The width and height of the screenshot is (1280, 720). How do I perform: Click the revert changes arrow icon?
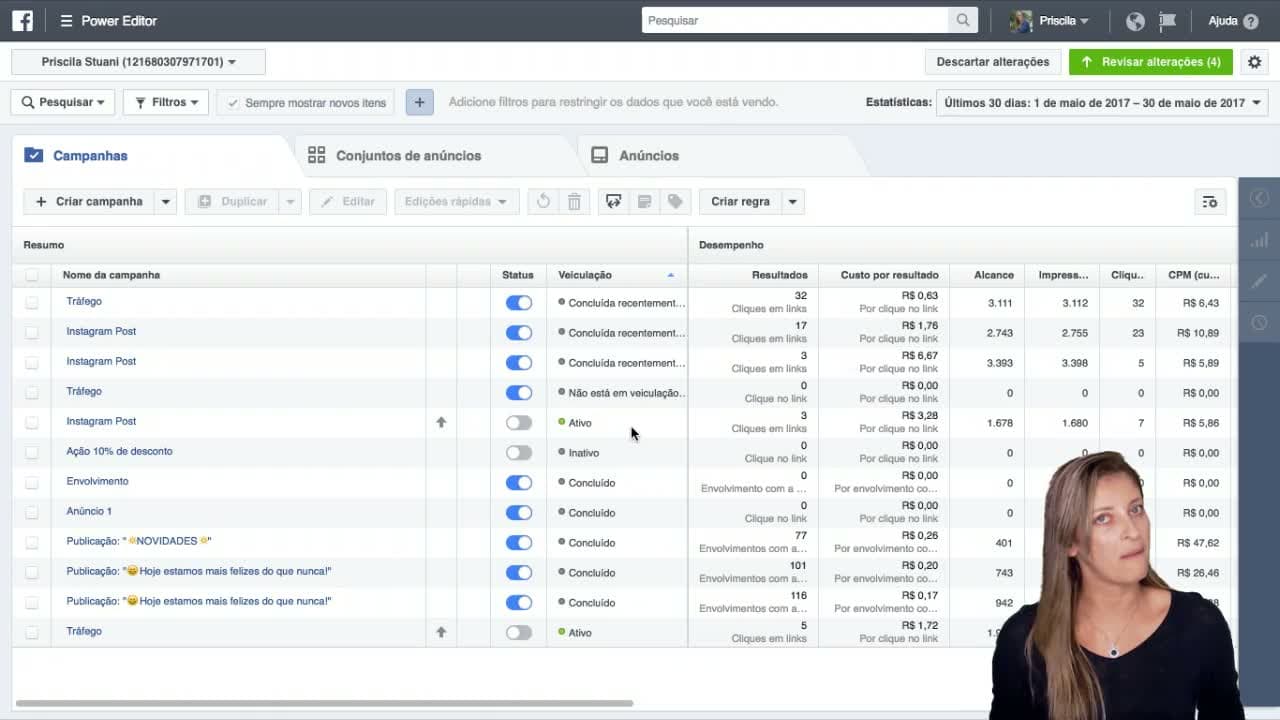click(x=543, y=202)
